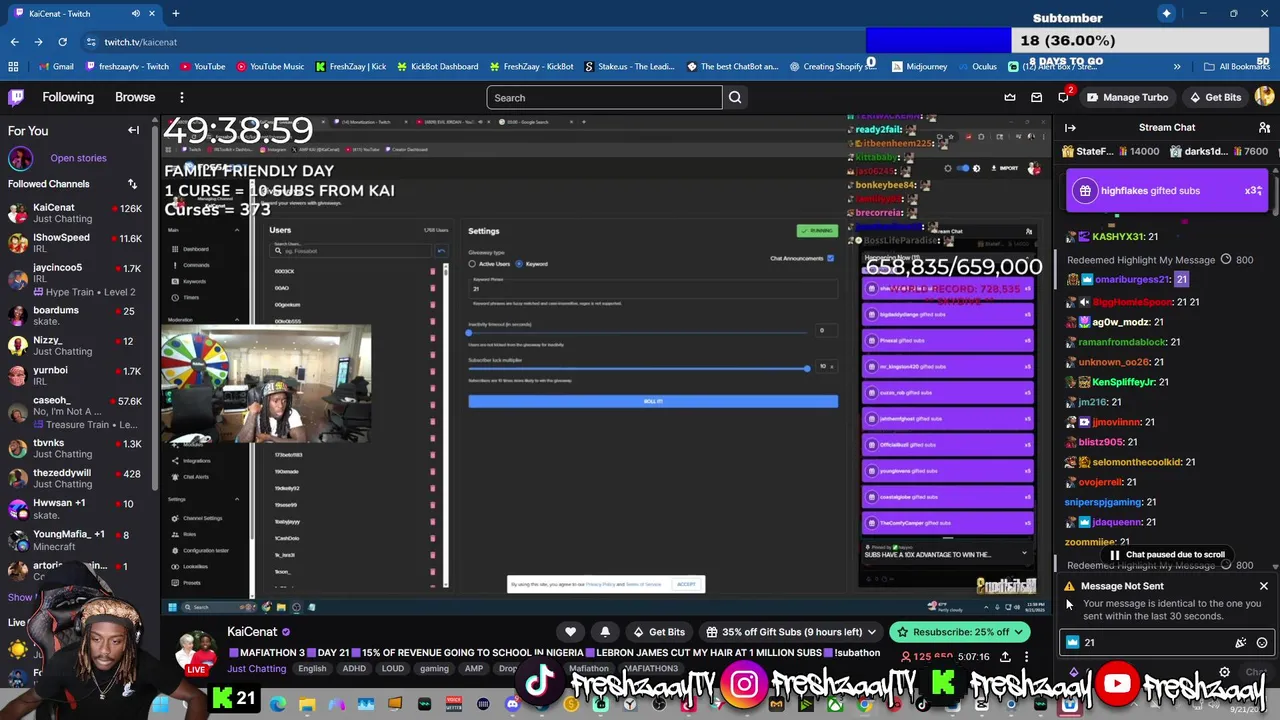This screenshot has width=1280, height=720.
Task: Open the whispers envelope icon
Action: pyautogui.click(x=1037, y=97)
